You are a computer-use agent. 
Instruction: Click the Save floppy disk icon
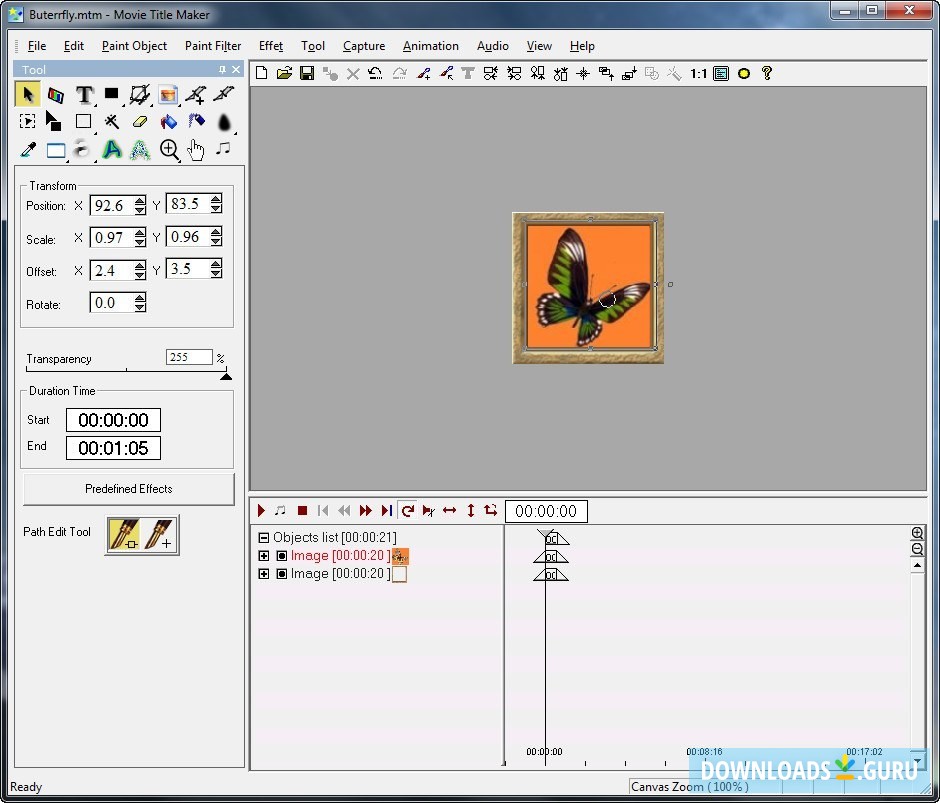[307, 73]
